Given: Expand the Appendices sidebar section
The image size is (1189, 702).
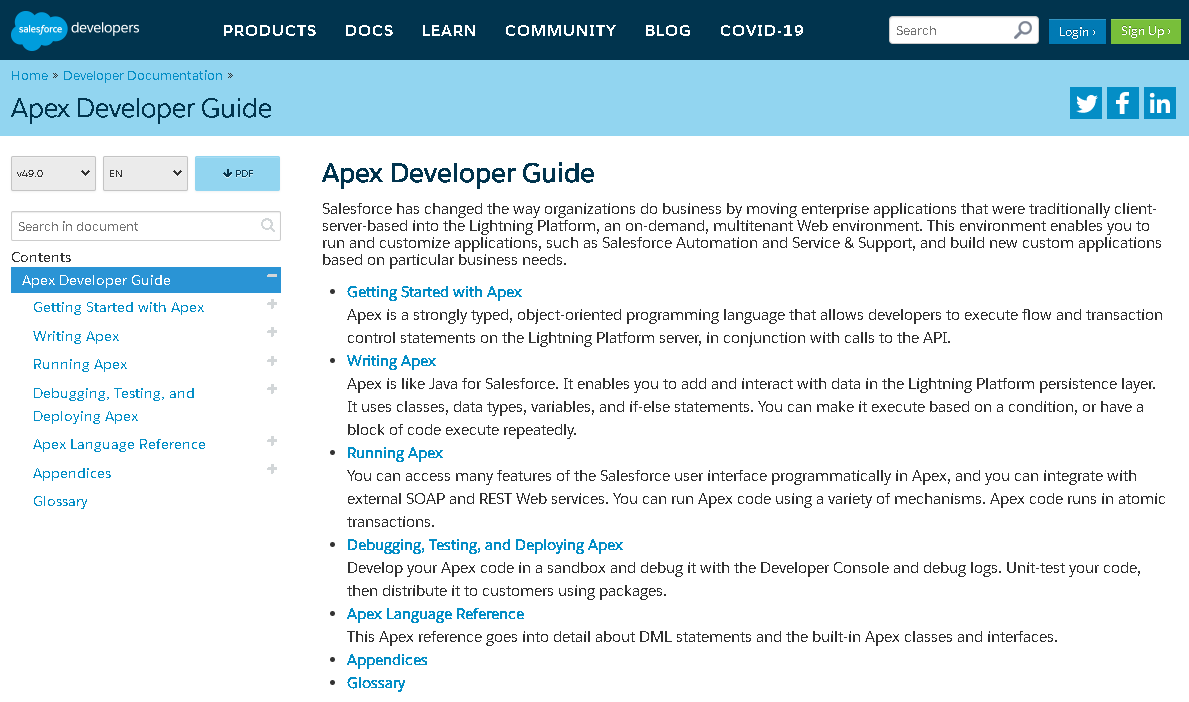Looking at the screenshot, I should (271, 468).
